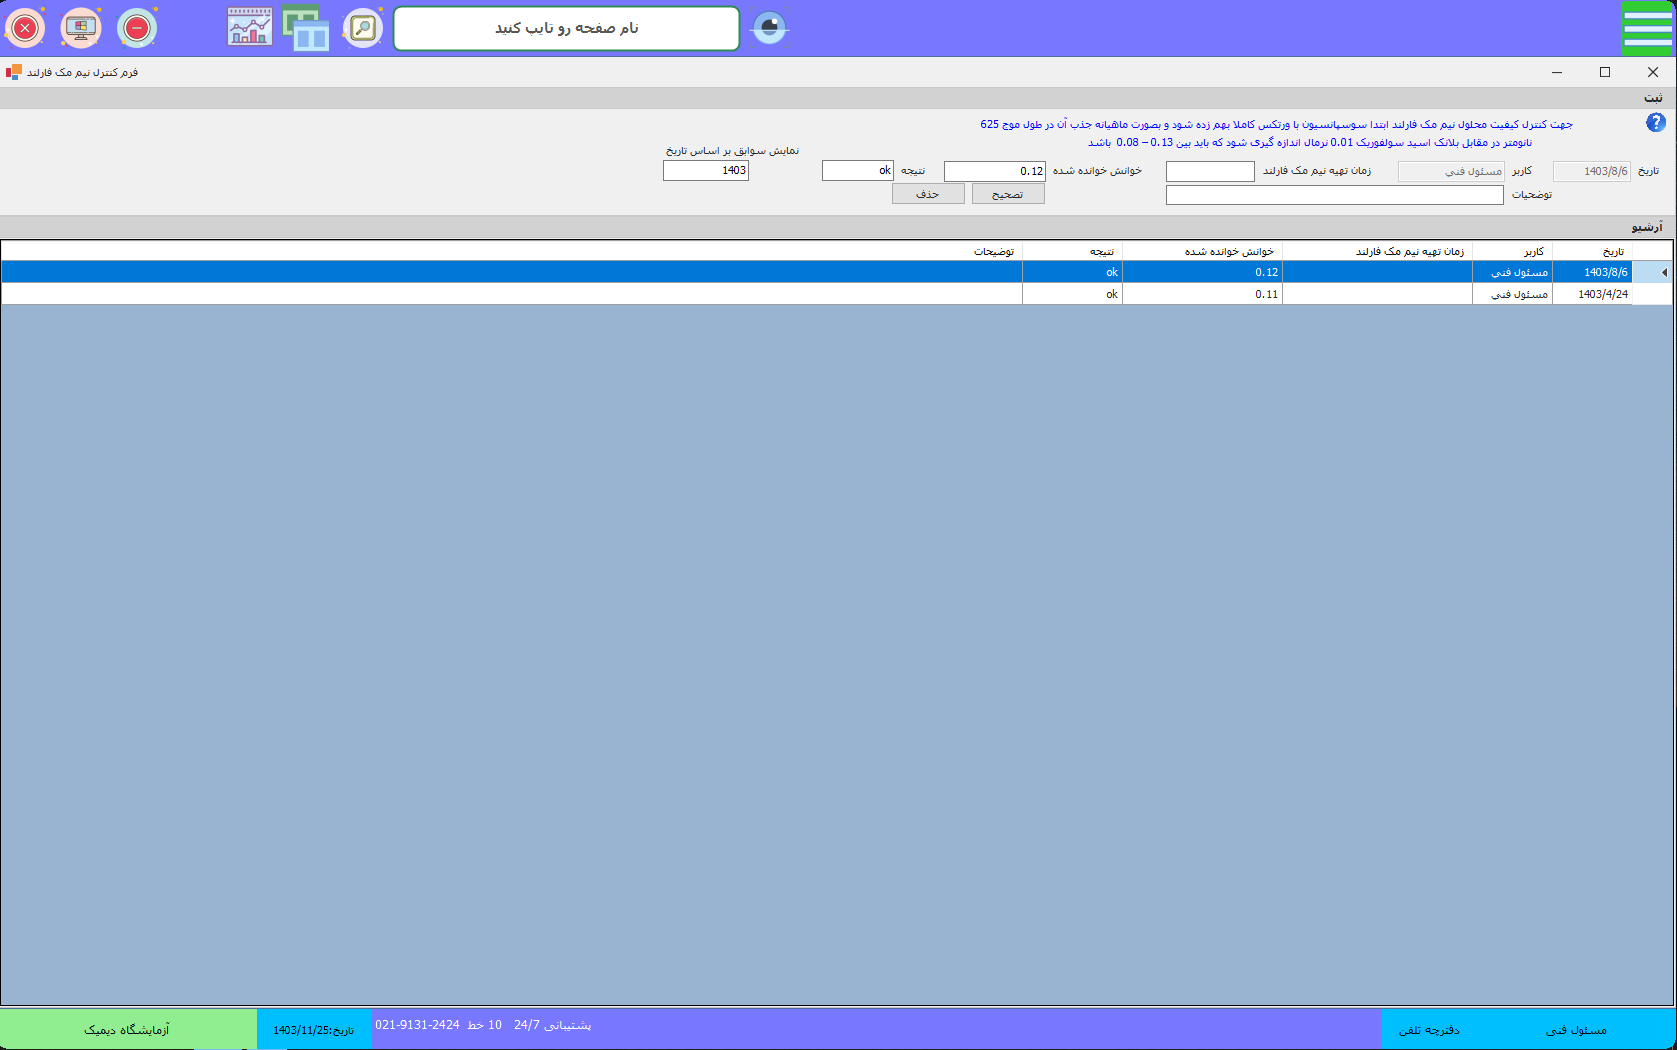This screenshot has height=1050, width=1677.
Task: Open the desktop monitor icon
Action: tap(81, 28)
